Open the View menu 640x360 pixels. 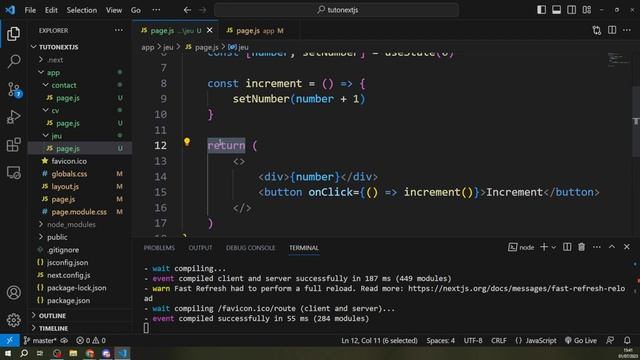point(113,10)
